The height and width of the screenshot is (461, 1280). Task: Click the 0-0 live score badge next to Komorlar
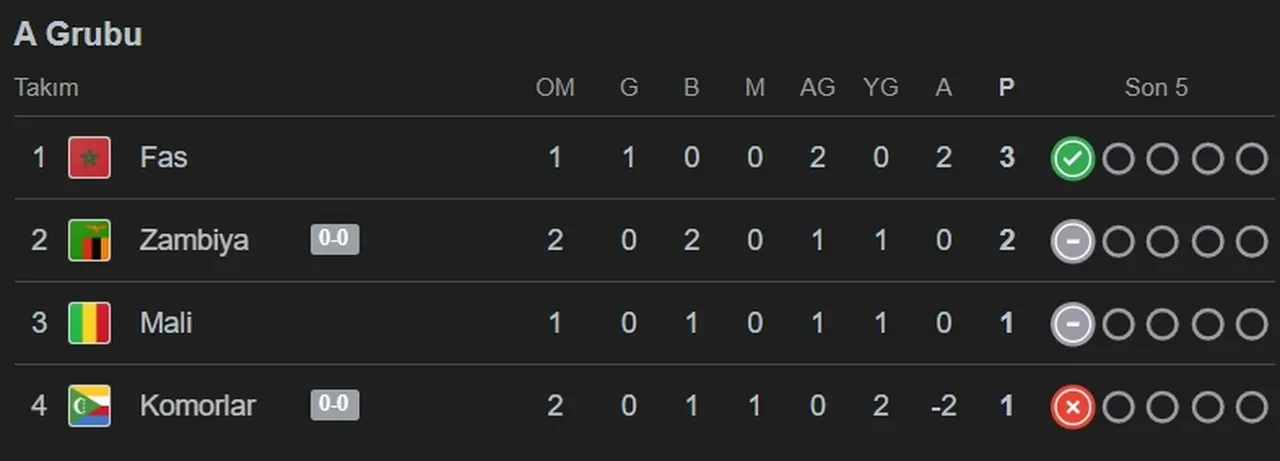click(x=335, y=405)
